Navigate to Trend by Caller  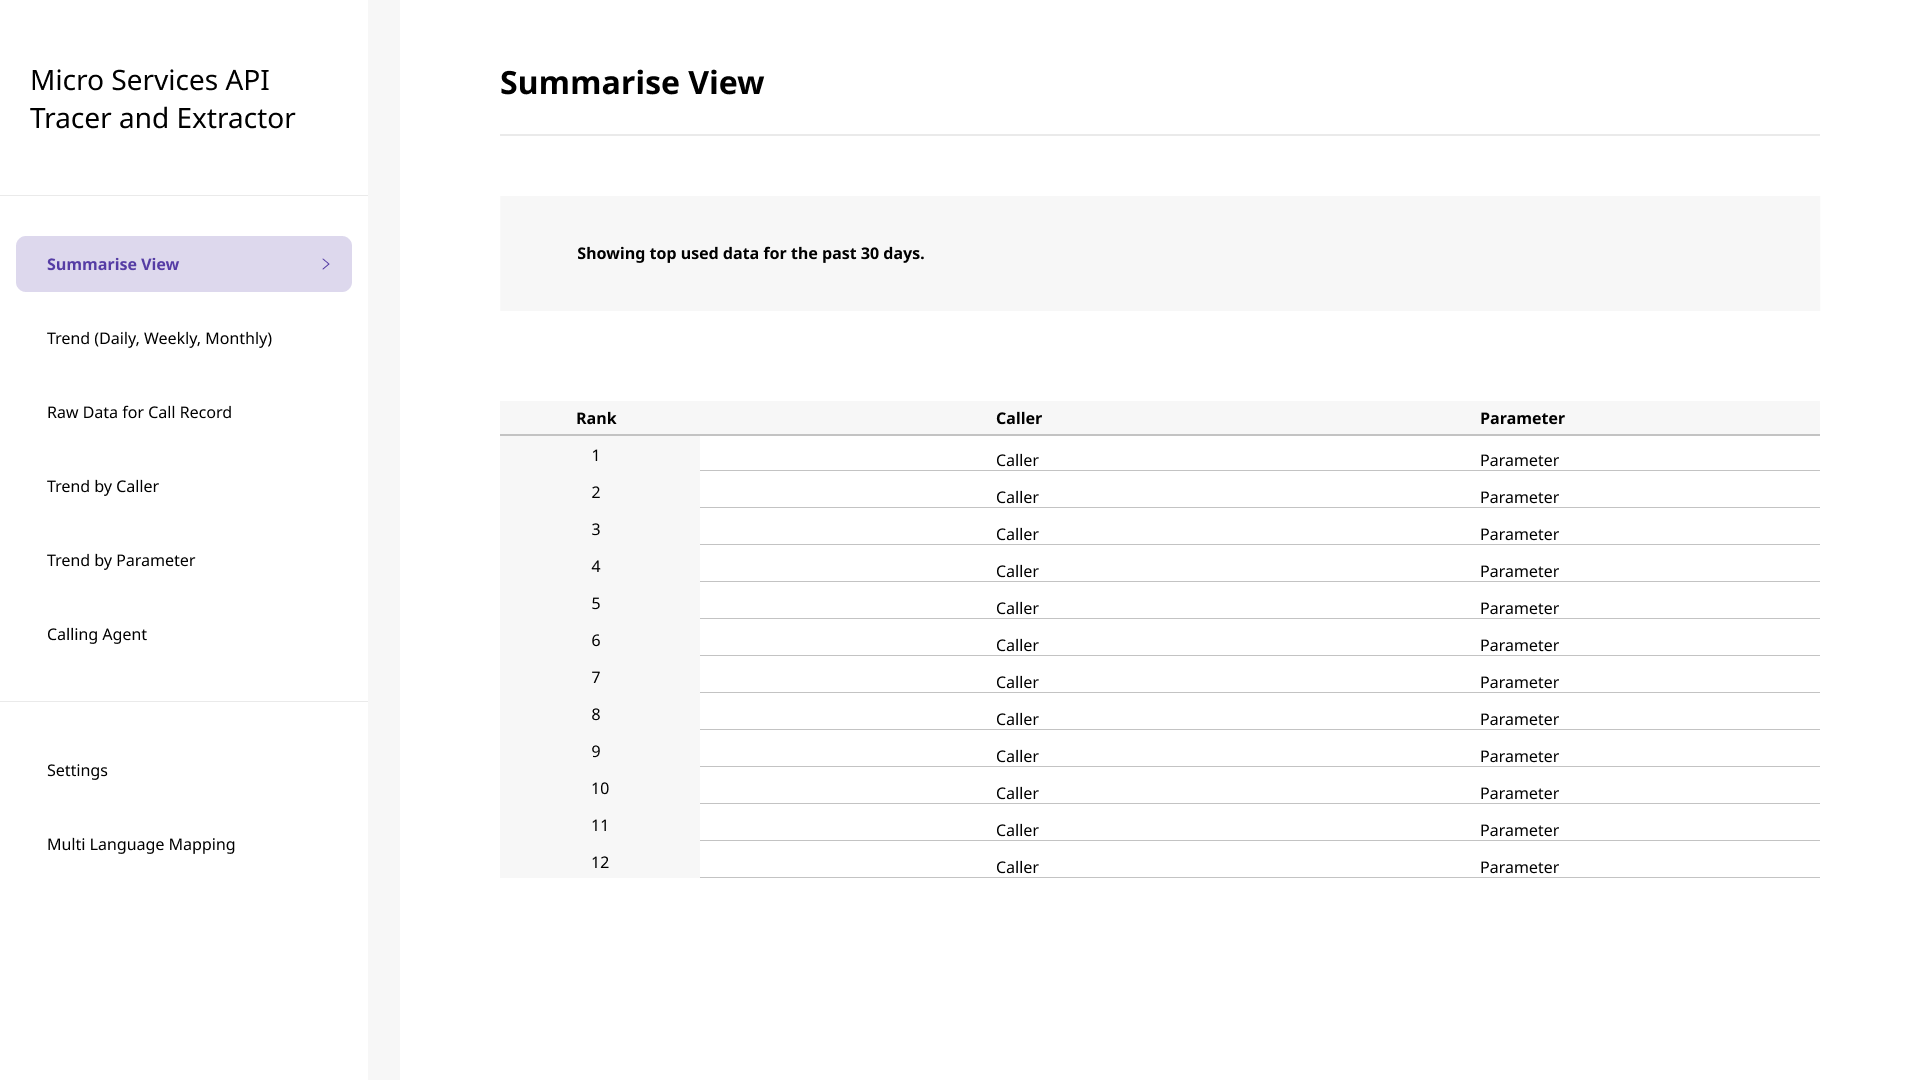tap(103, 486)
